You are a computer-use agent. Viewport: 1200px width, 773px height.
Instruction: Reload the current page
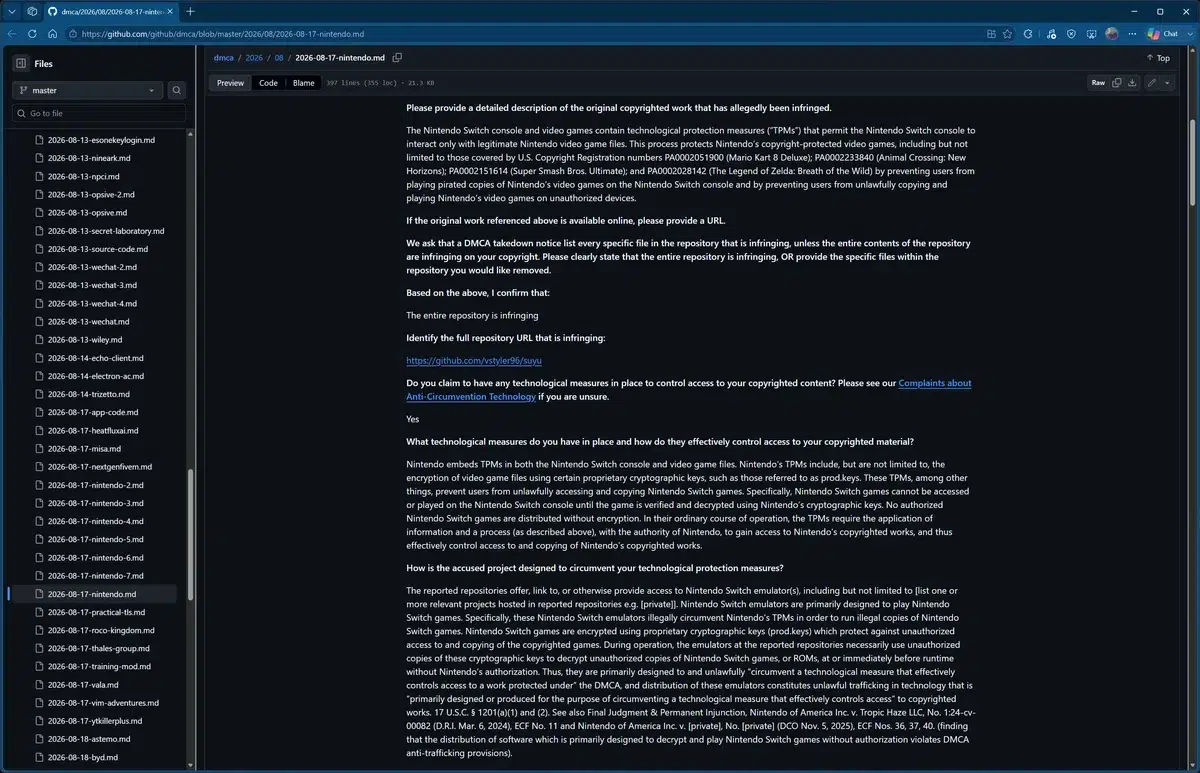tap(32, 33)
